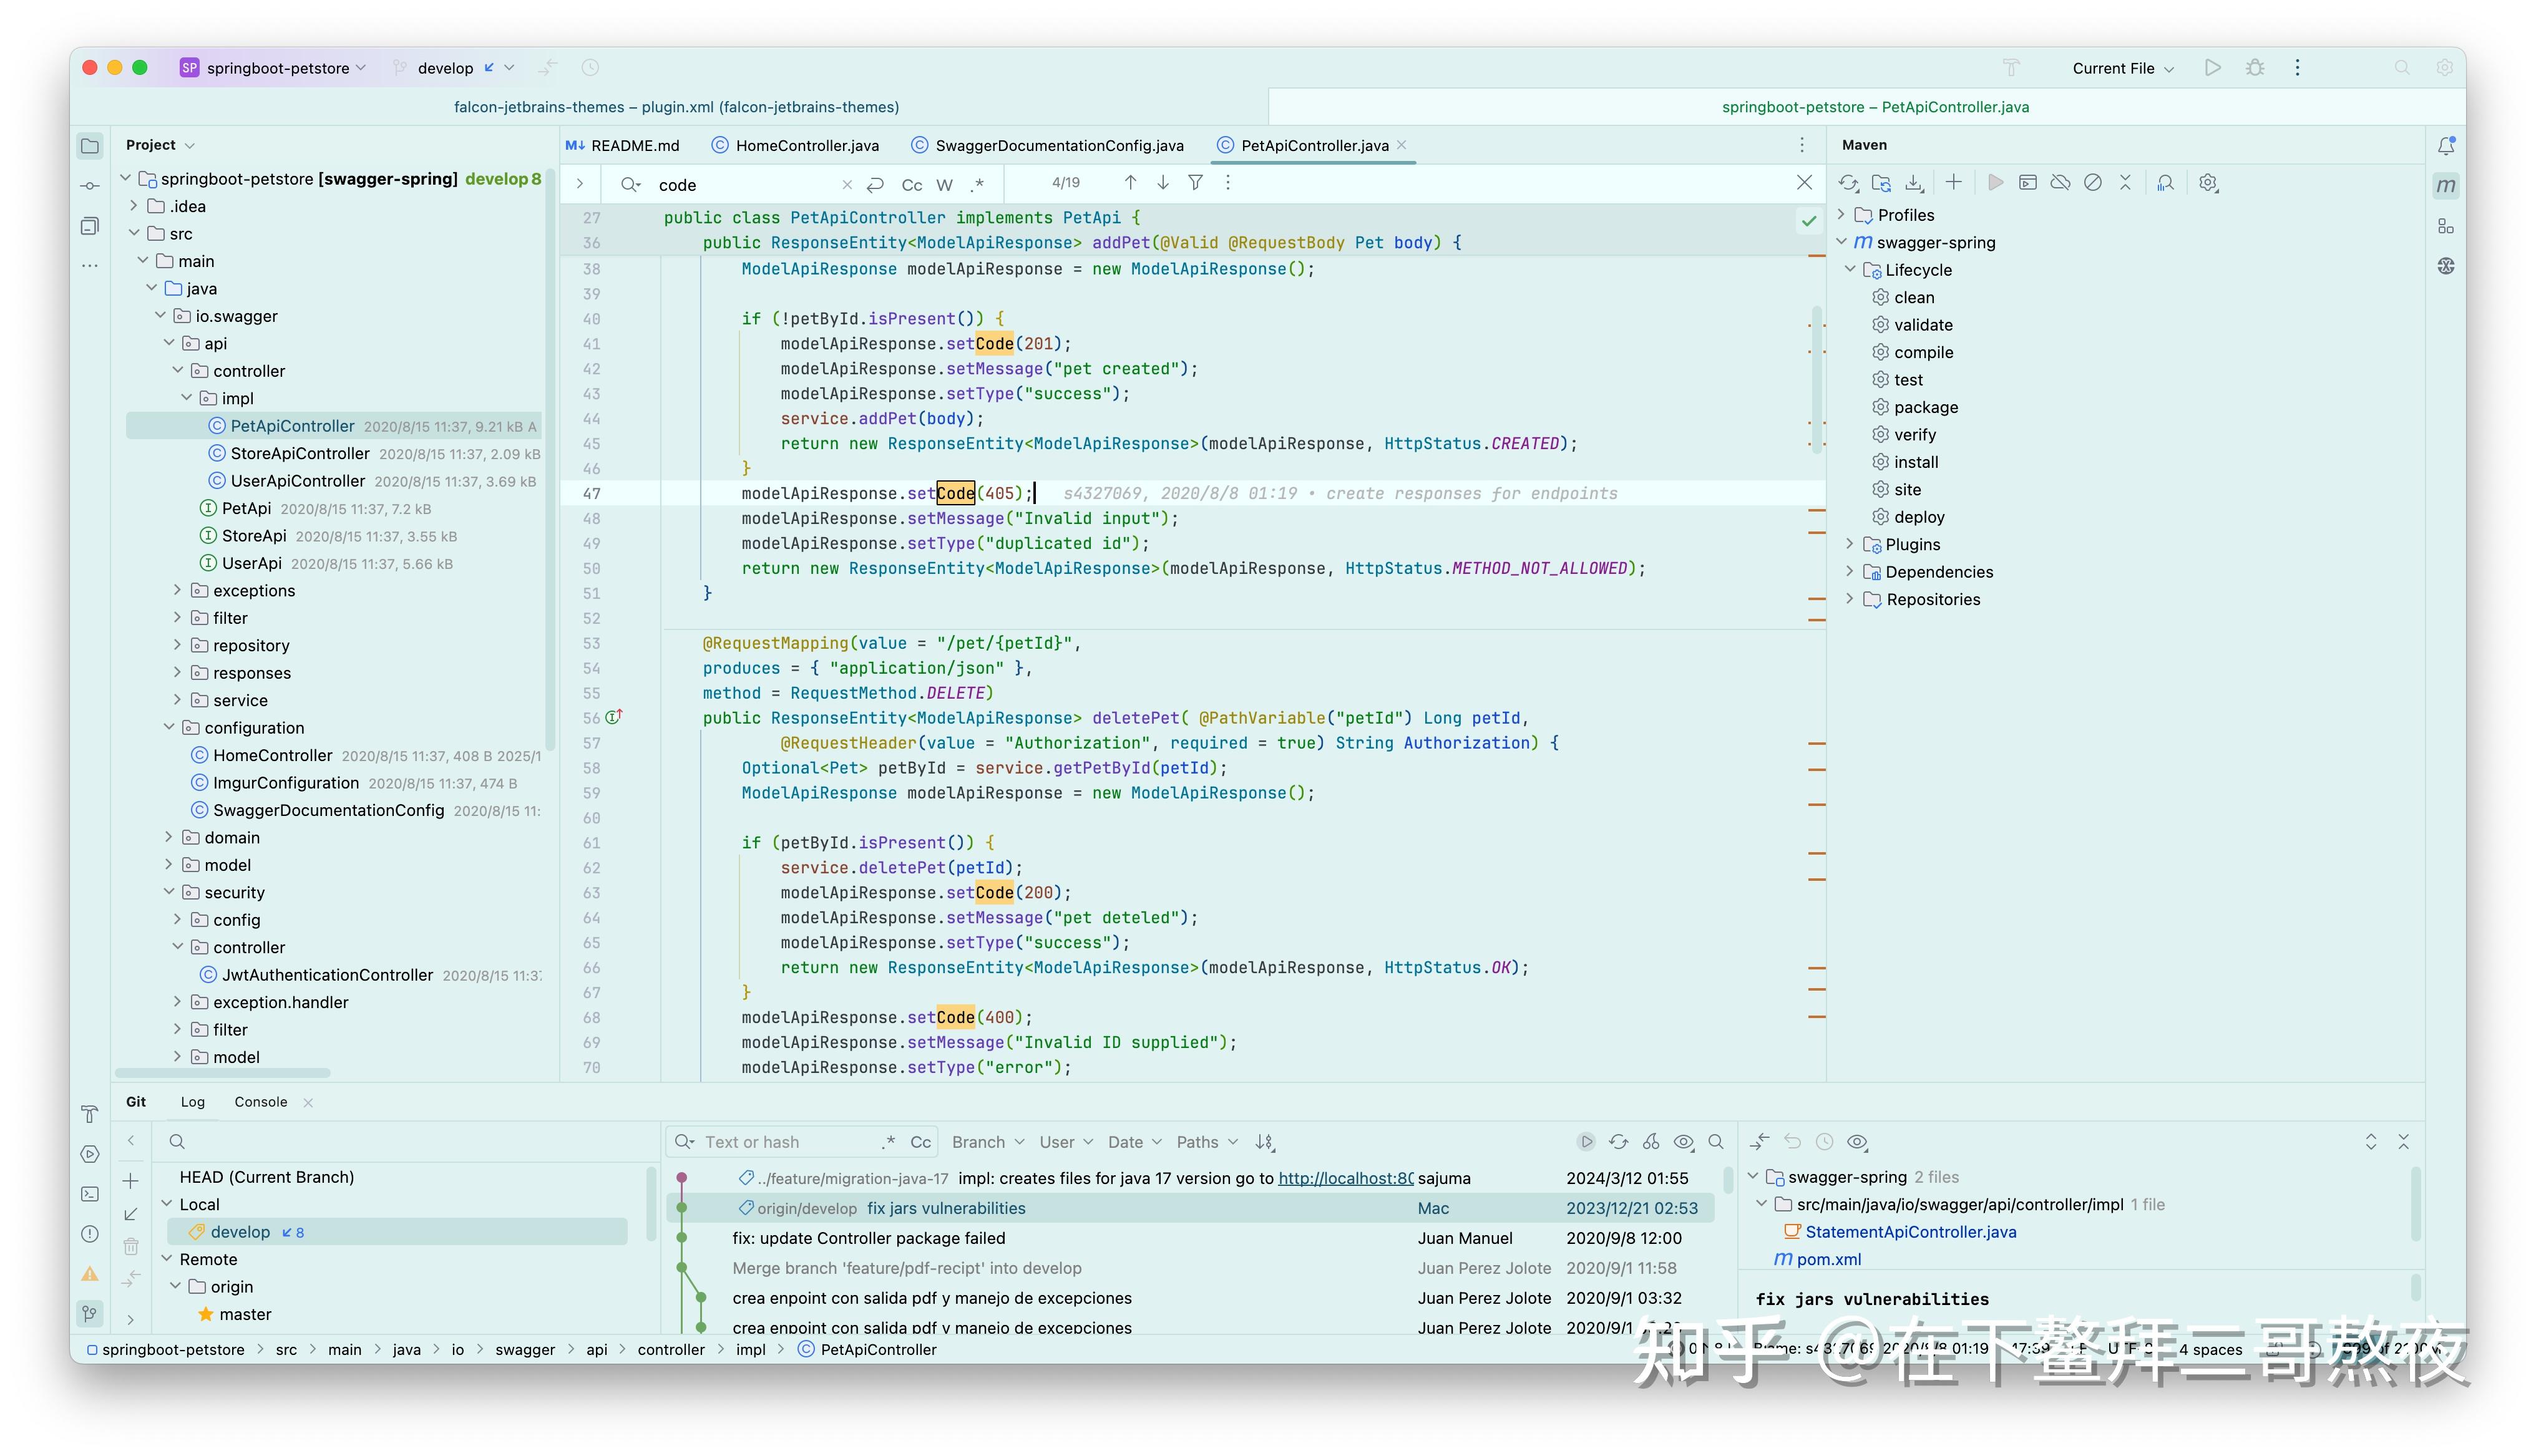The width and height of the screenshot is (2536, 1456).
Task: Switch to the README.md tab
Action: [x=633, y=145]
